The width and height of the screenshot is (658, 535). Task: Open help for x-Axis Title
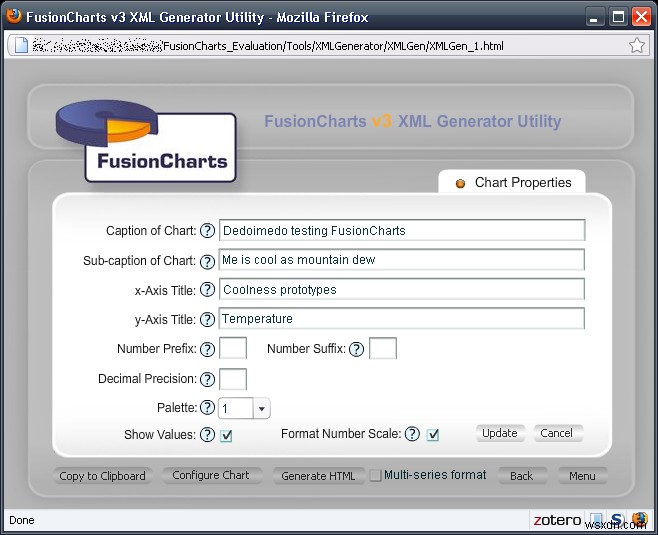(x=207, y=290)
